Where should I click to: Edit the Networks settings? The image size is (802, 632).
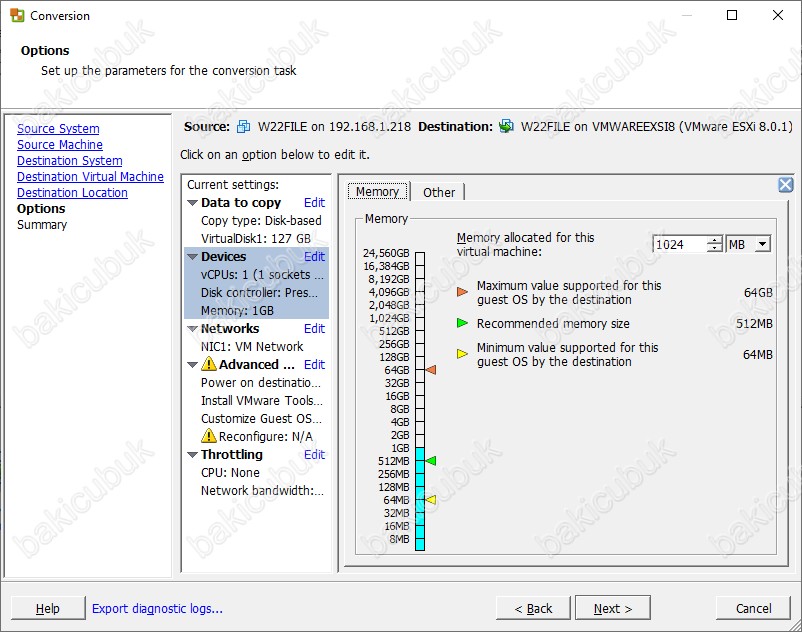[x=314, y=329]
